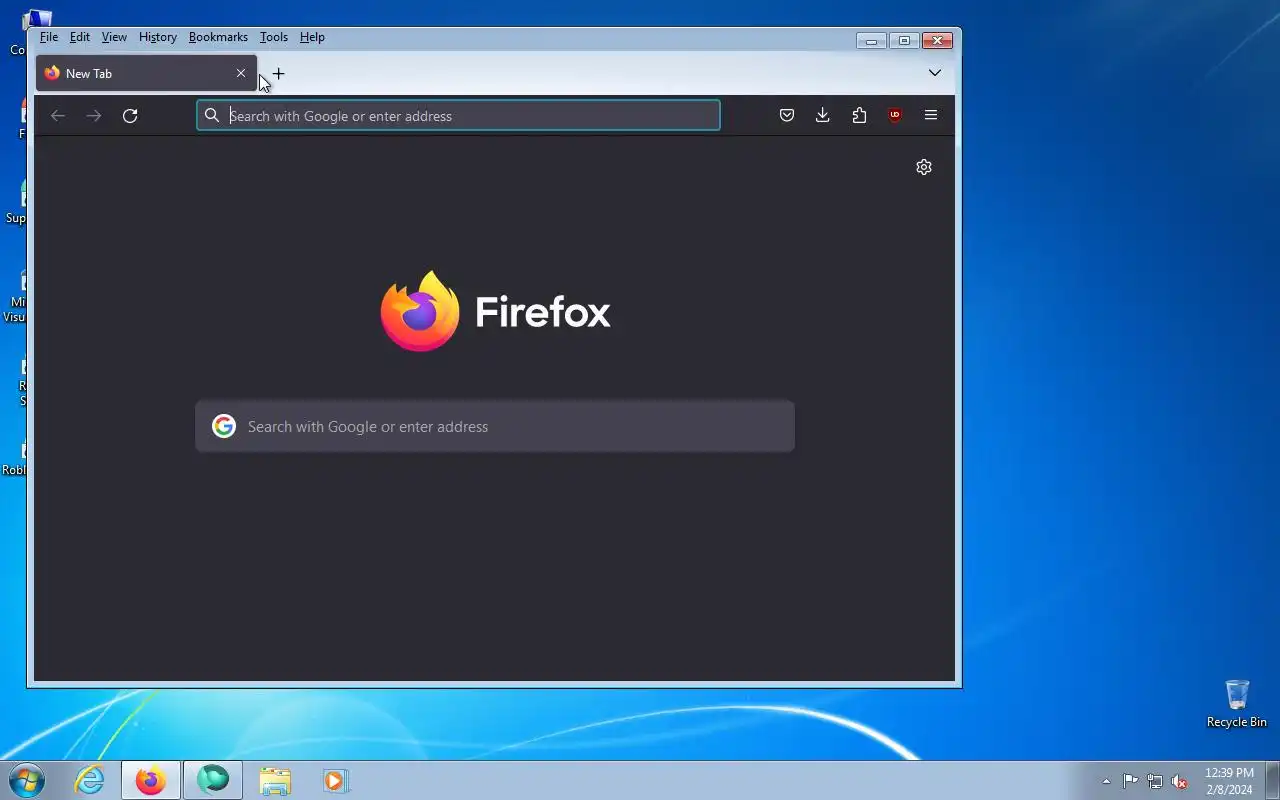Focus the address bar search field
Image resolution: width=1280 pixels, height=800 pixels.
458,116
